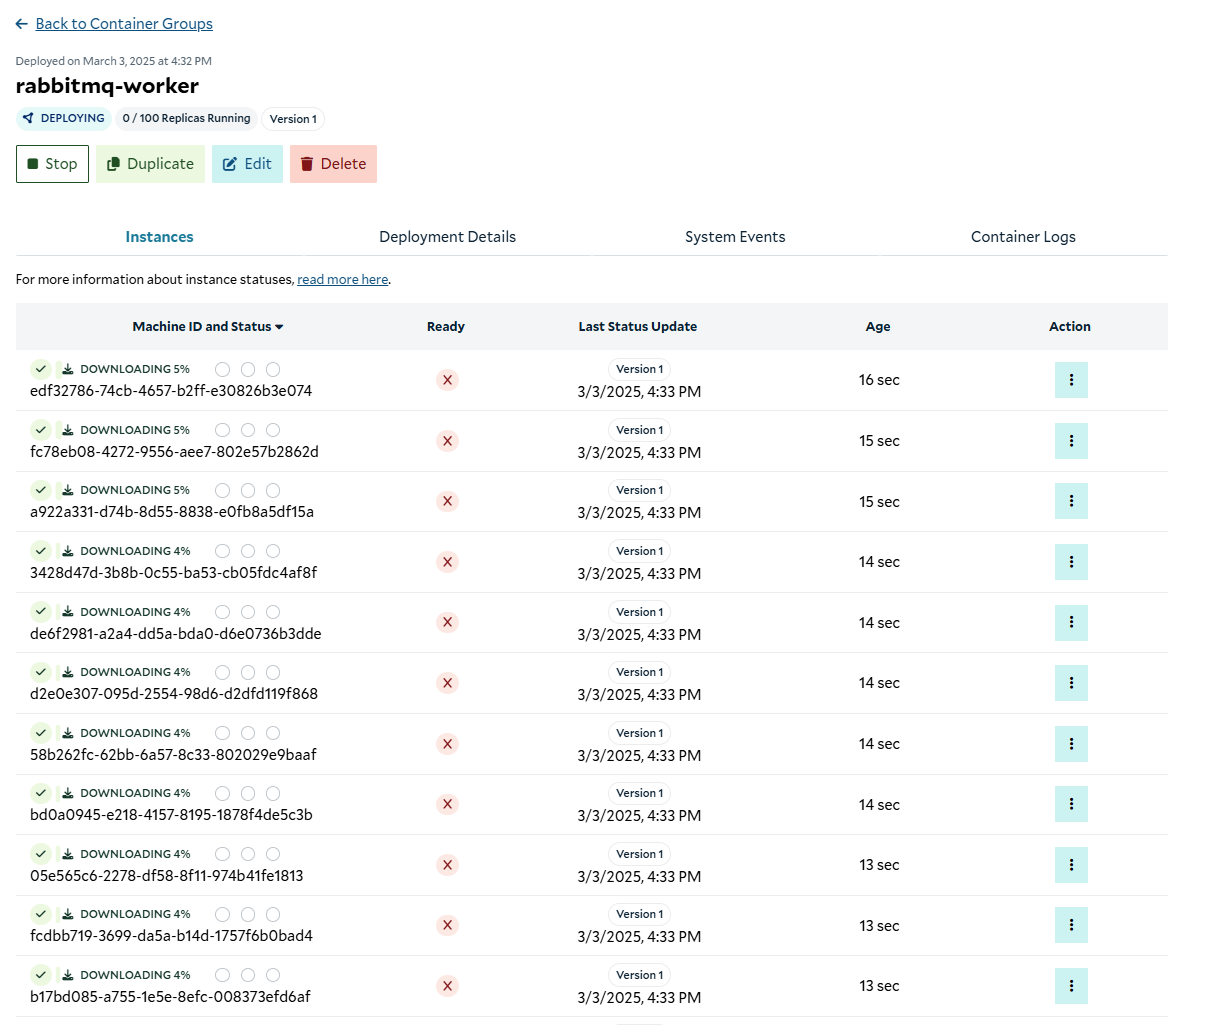The height and width of the screenshot is (1025, 1213).
Task: Click download icon for d2e0e307 row
Action: tap(68, 672)
